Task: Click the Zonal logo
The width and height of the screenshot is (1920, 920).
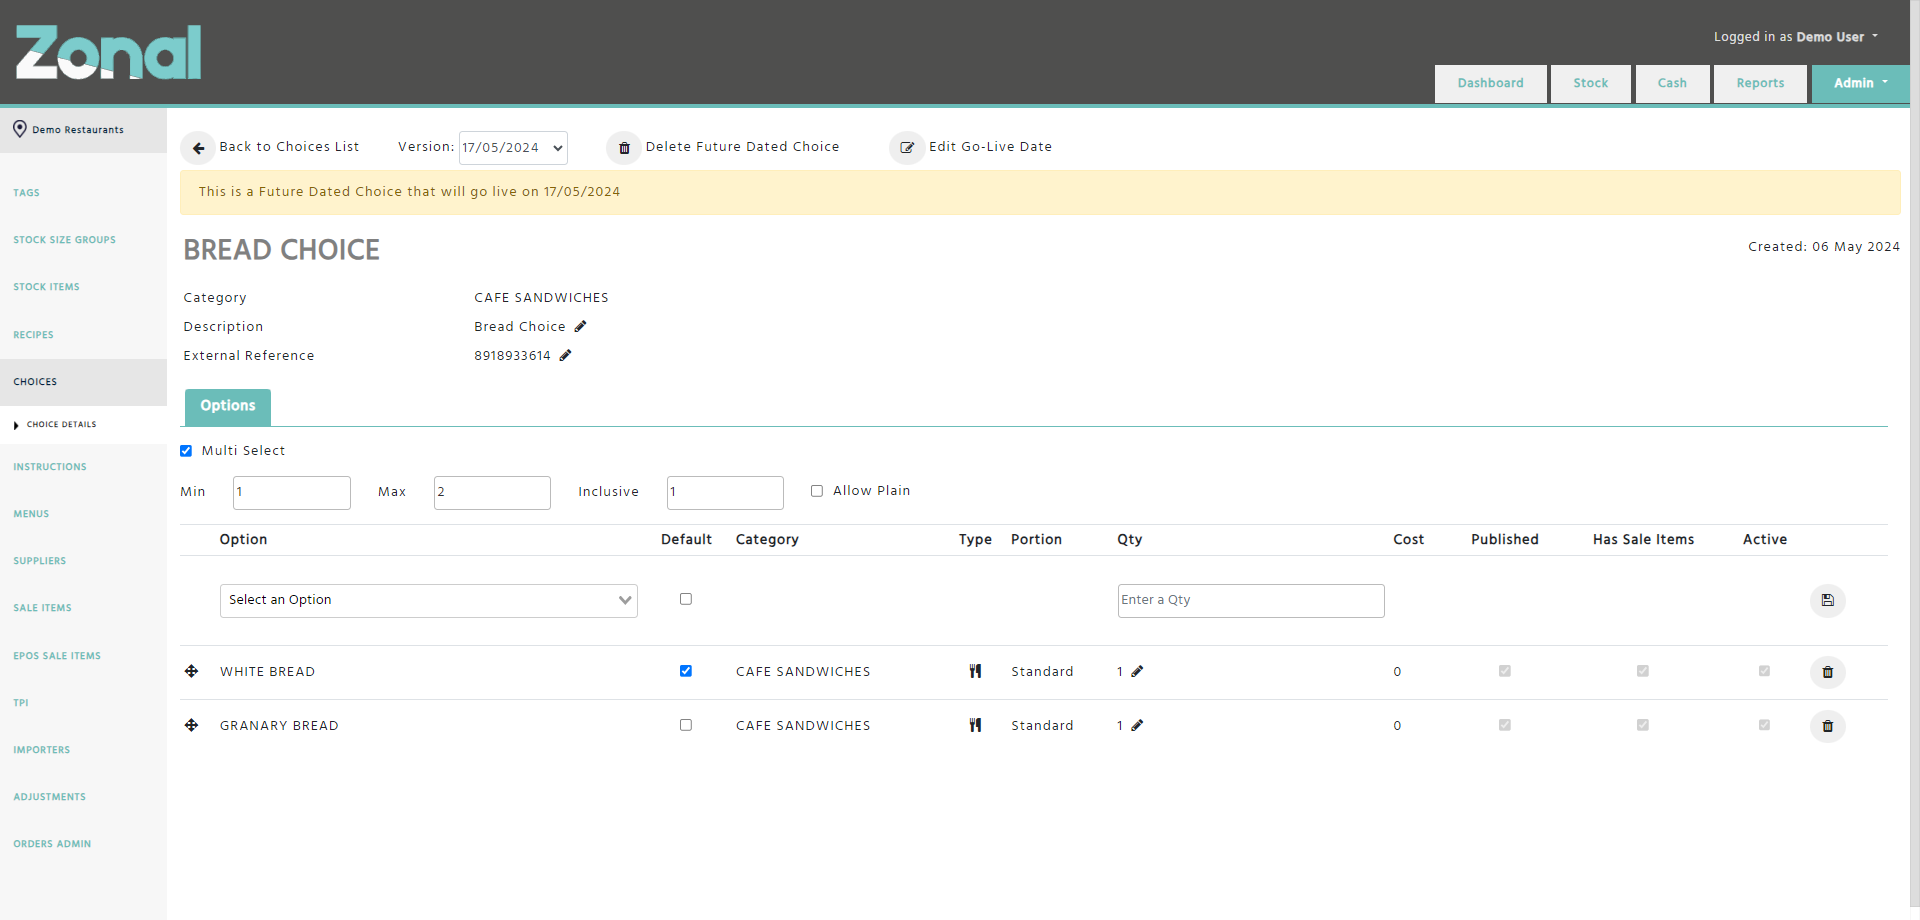Action: tap(108, 52)
